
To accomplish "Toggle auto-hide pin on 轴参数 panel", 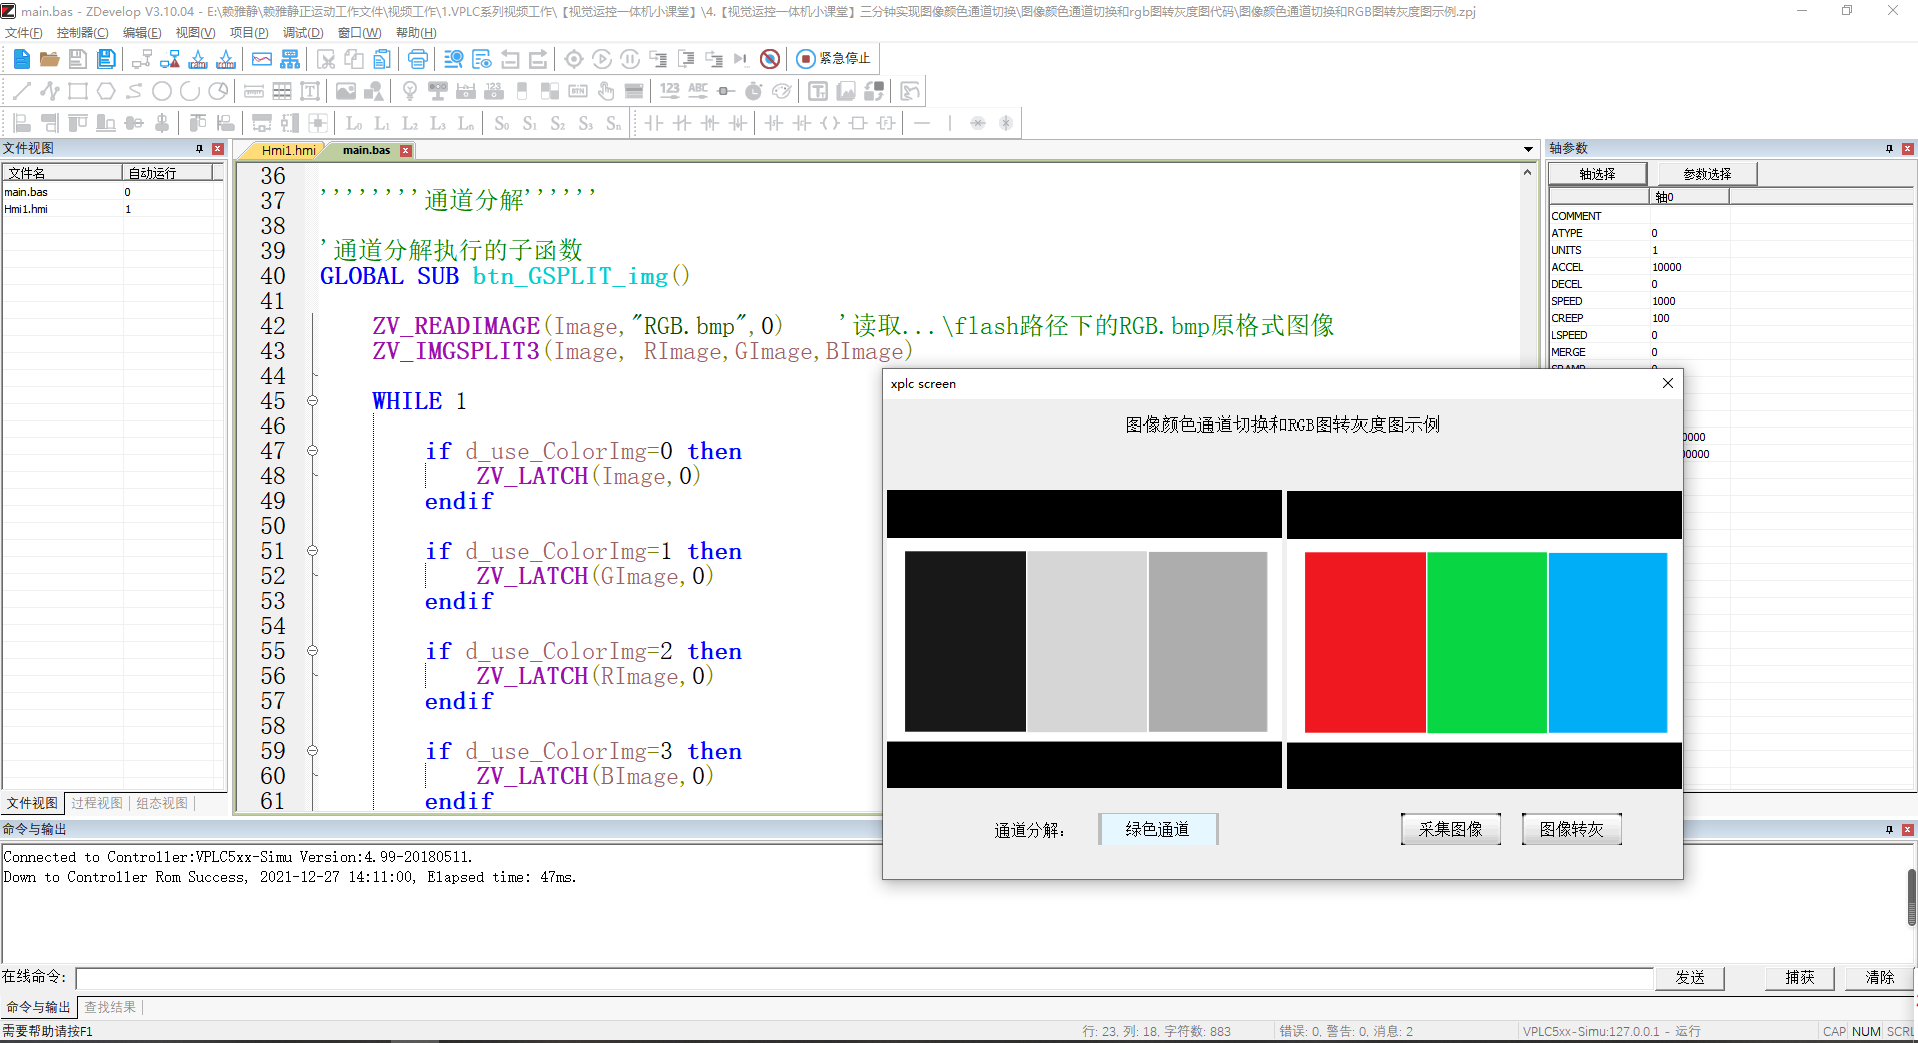I will click(1890, 148).
